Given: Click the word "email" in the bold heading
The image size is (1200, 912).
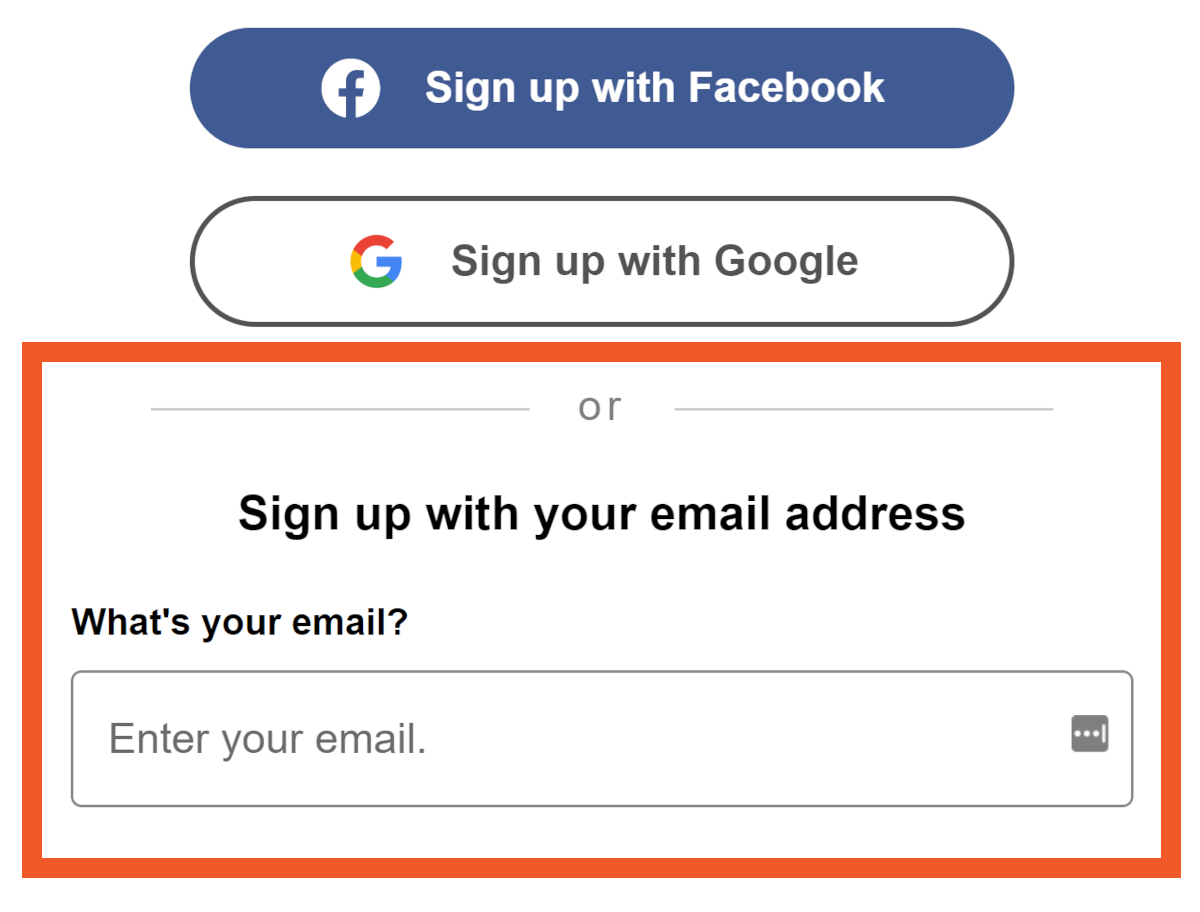Looking at the screenshot, I should [709, 514].
